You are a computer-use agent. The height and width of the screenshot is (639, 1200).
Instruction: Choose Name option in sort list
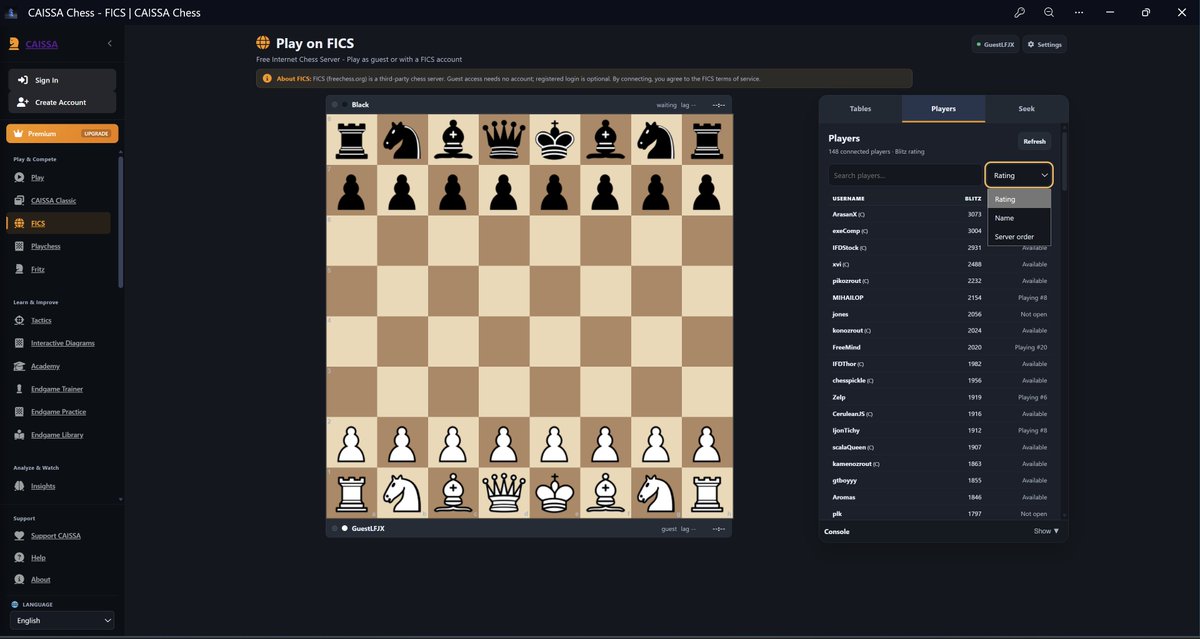(x=1019, y=218)
